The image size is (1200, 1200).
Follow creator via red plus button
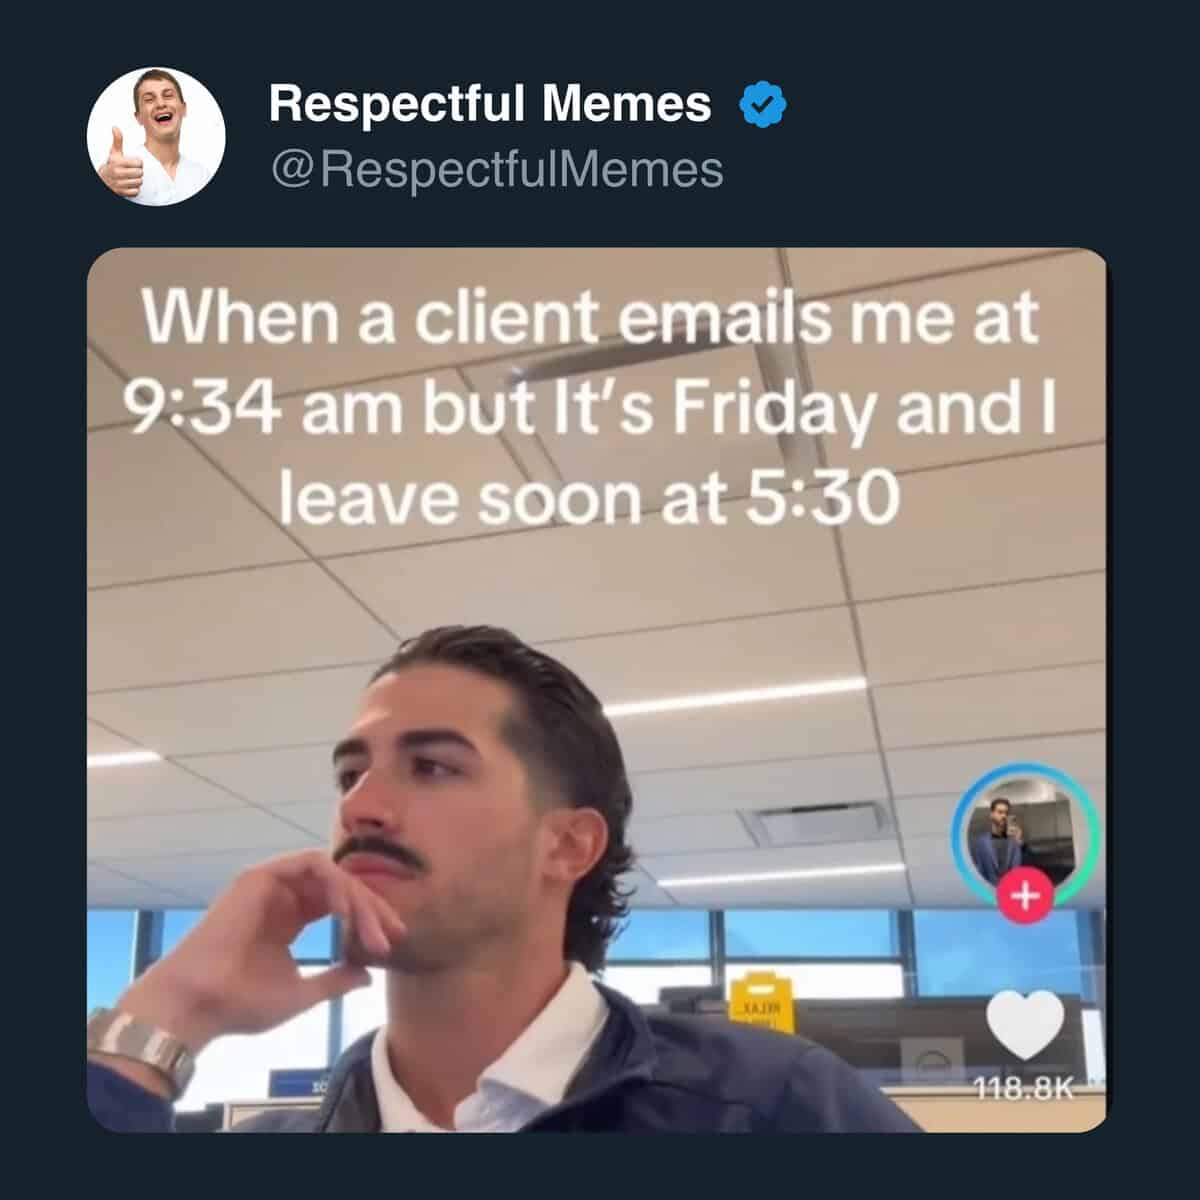click(1025, 896)
